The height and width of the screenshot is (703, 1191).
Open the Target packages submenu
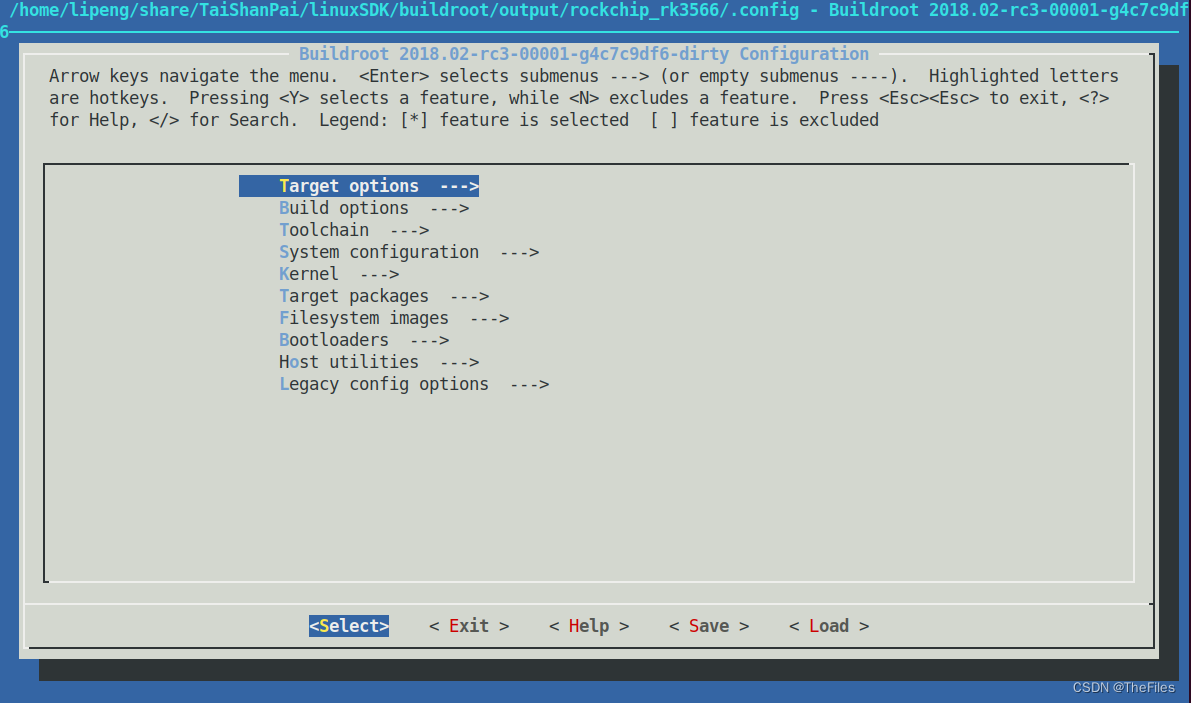tap(384, 296)
